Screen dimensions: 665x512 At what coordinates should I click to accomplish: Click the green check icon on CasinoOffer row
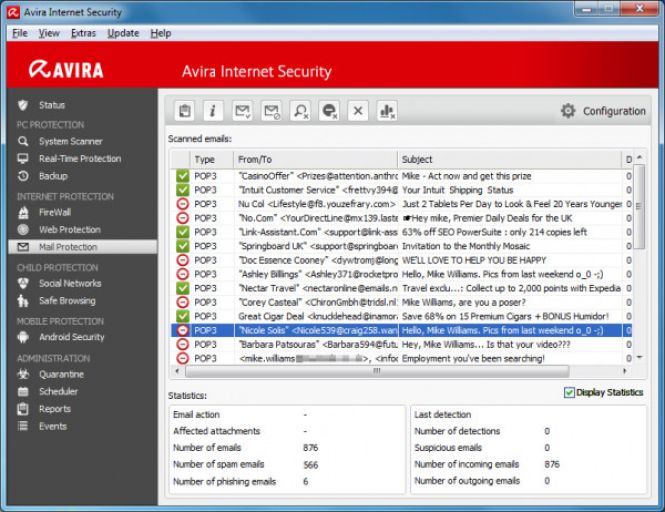tap(182, 176)
